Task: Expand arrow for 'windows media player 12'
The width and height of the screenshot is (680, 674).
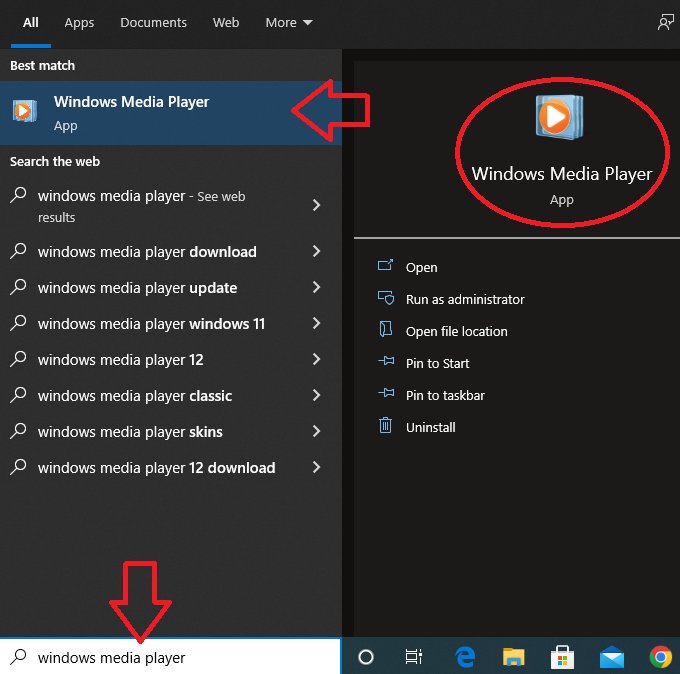Action: coord(317,359)
